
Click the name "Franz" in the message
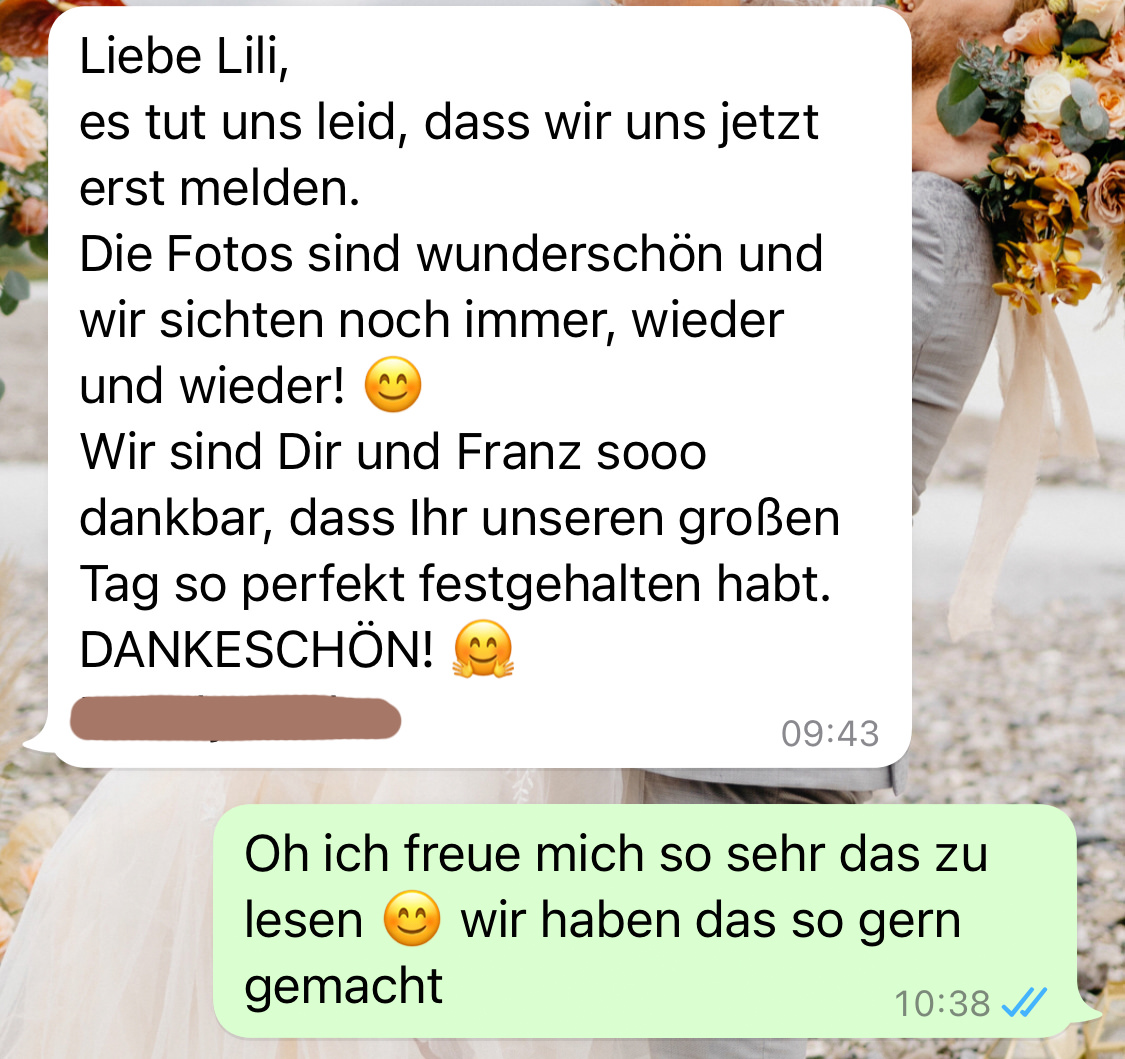point(518,452)
